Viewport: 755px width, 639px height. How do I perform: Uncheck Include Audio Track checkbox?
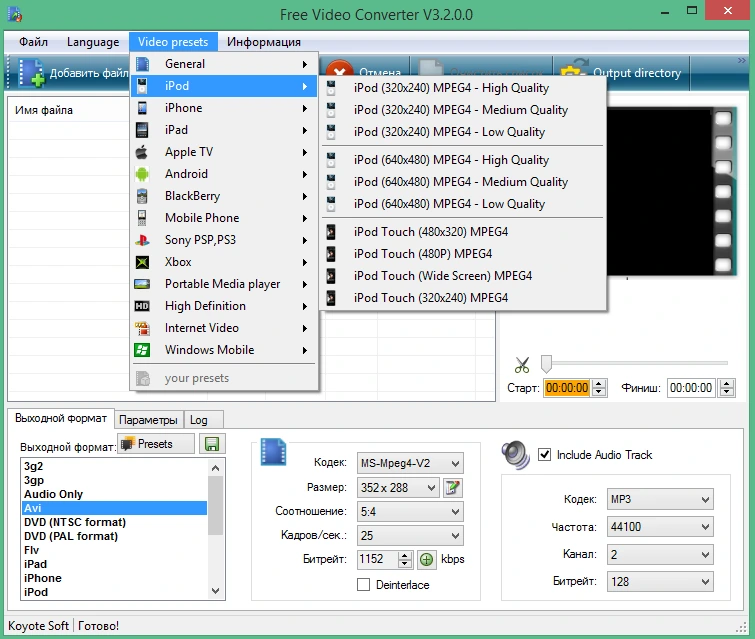coord(545,455)
